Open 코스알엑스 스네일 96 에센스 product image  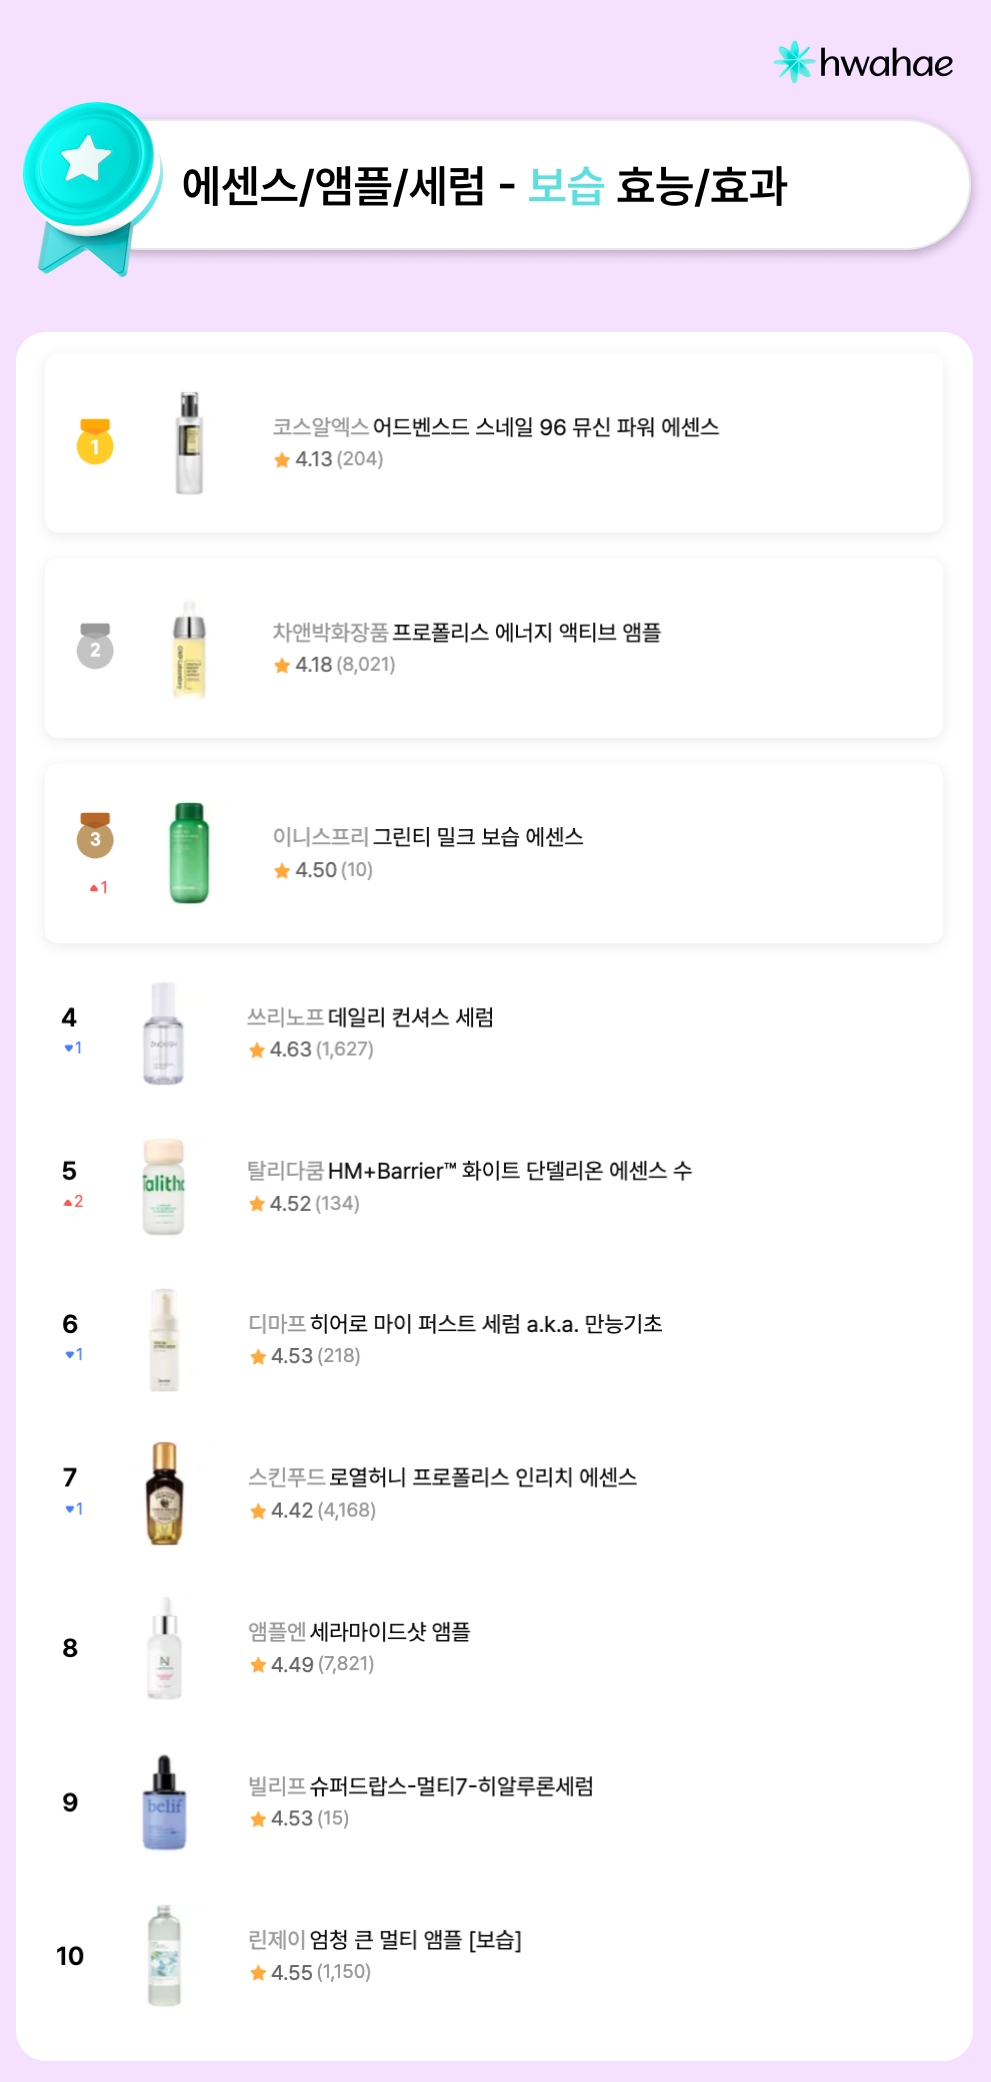coord(189,443)
